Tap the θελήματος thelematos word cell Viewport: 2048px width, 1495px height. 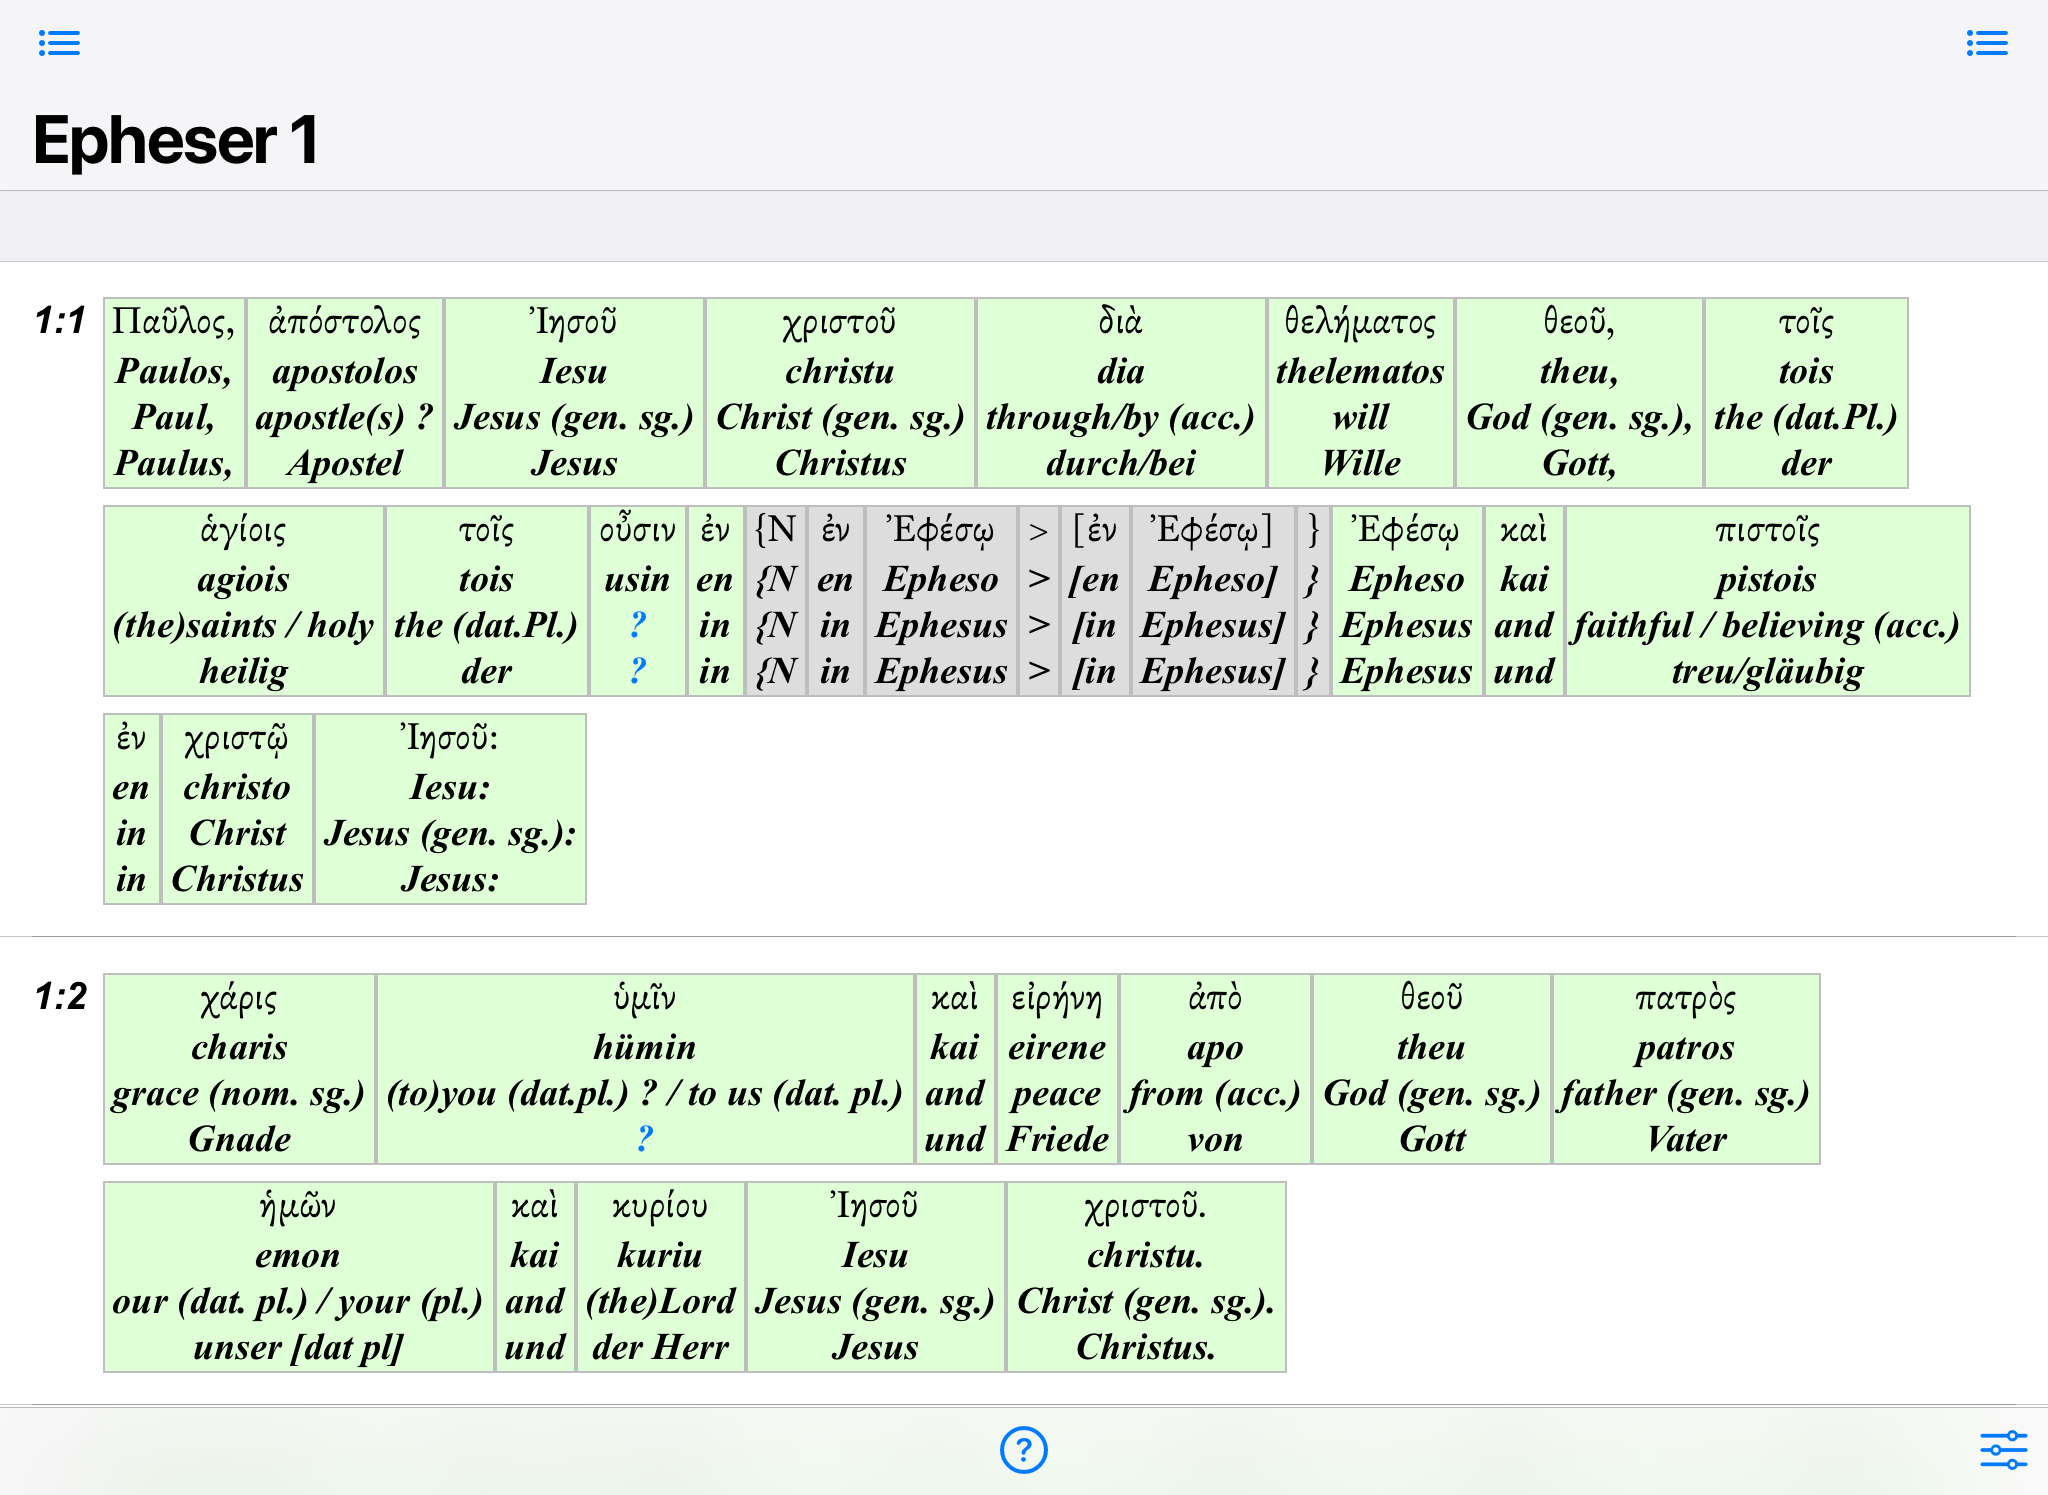1360,393
